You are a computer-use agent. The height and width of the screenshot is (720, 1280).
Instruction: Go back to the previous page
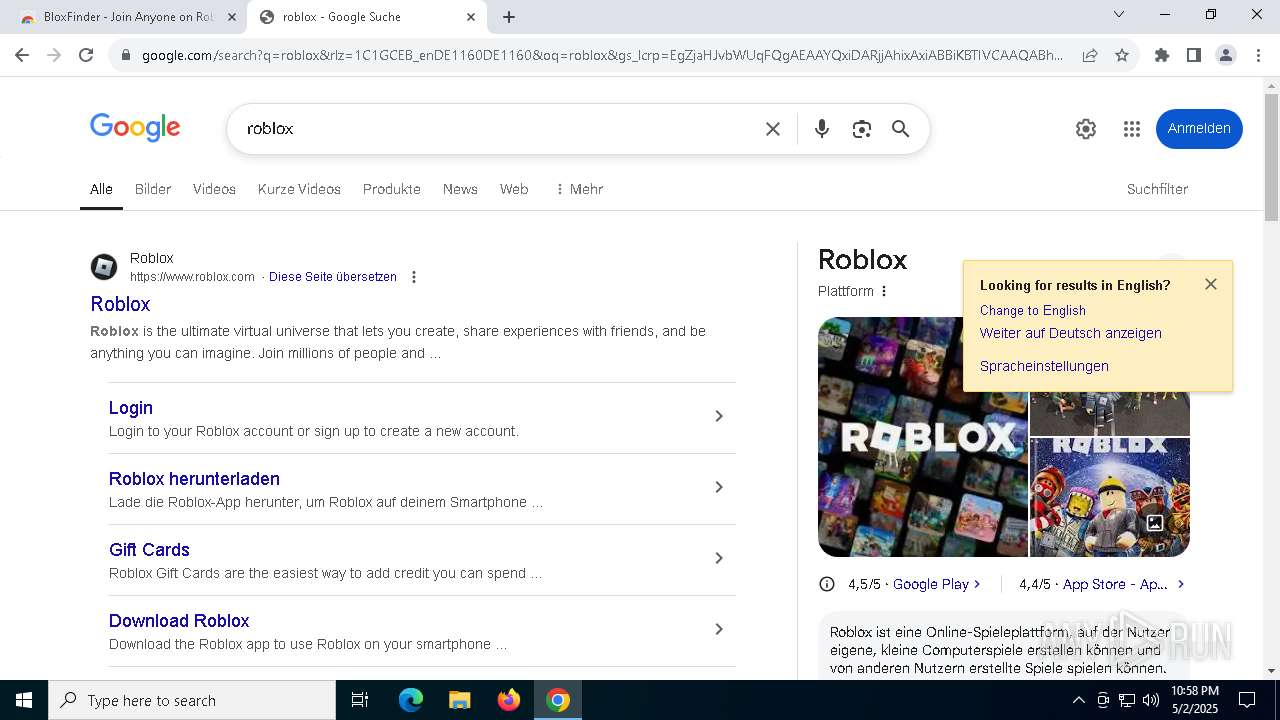(22, 55)
